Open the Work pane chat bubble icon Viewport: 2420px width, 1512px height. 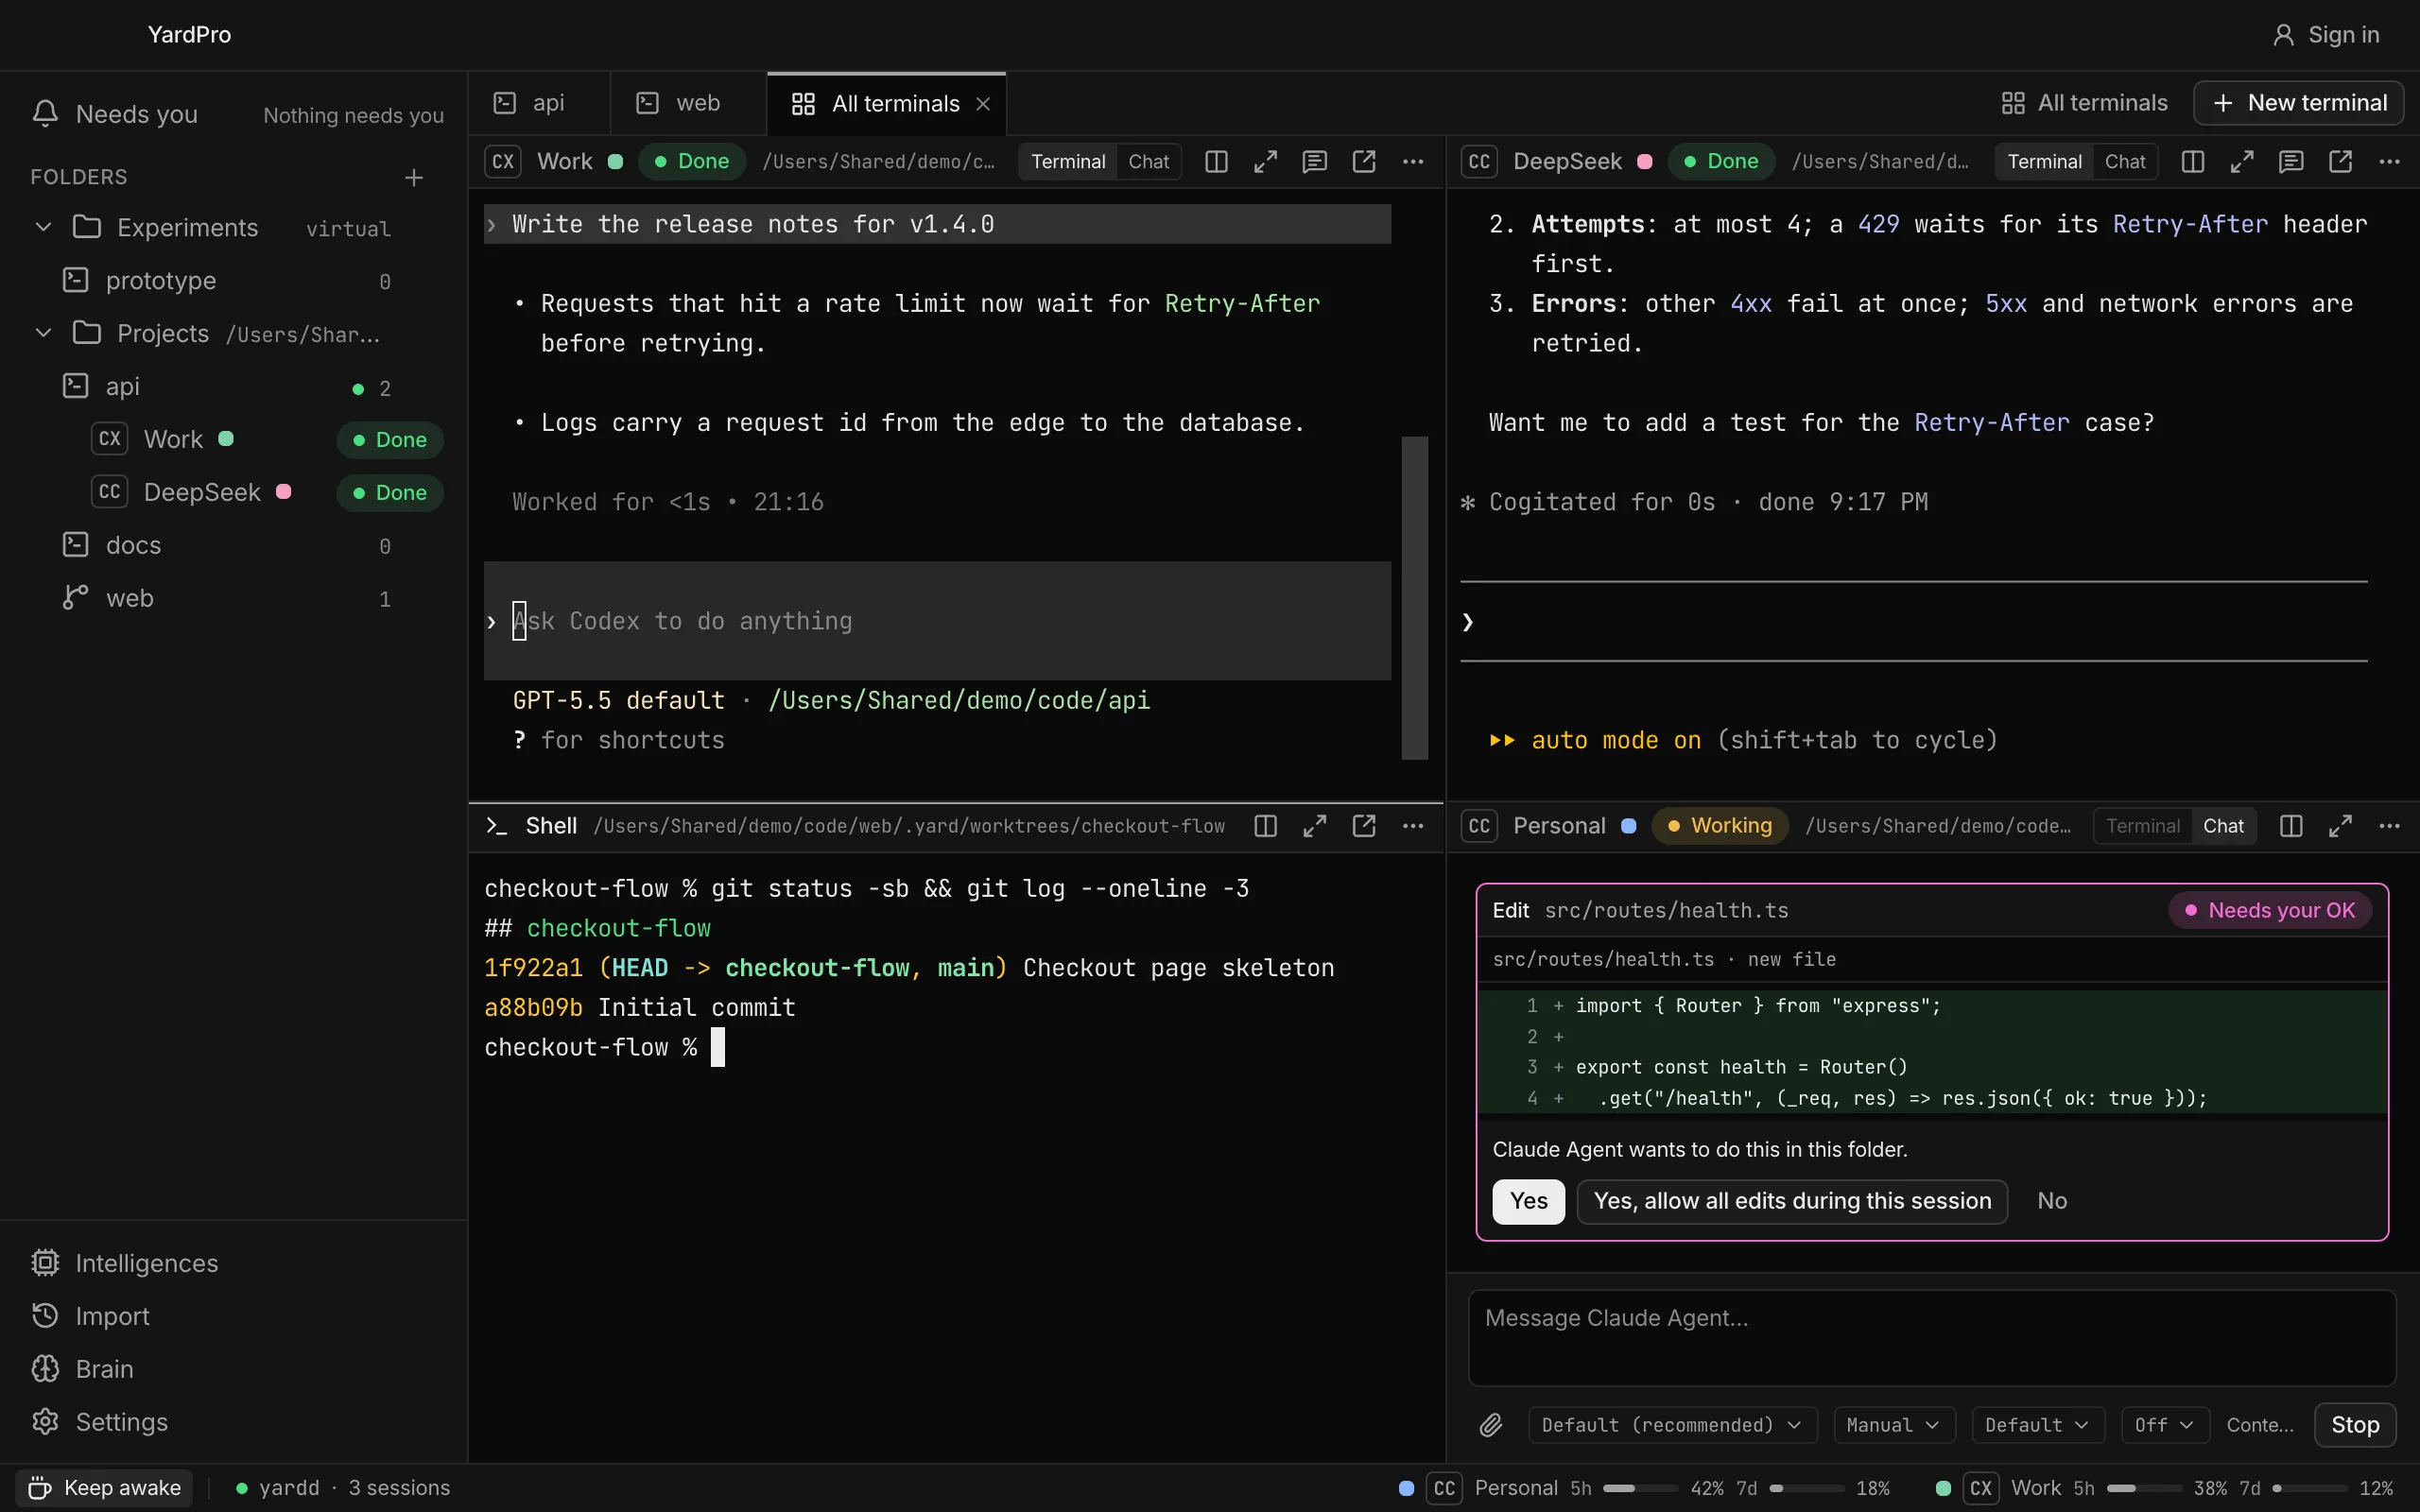(x=1314, y=161)
